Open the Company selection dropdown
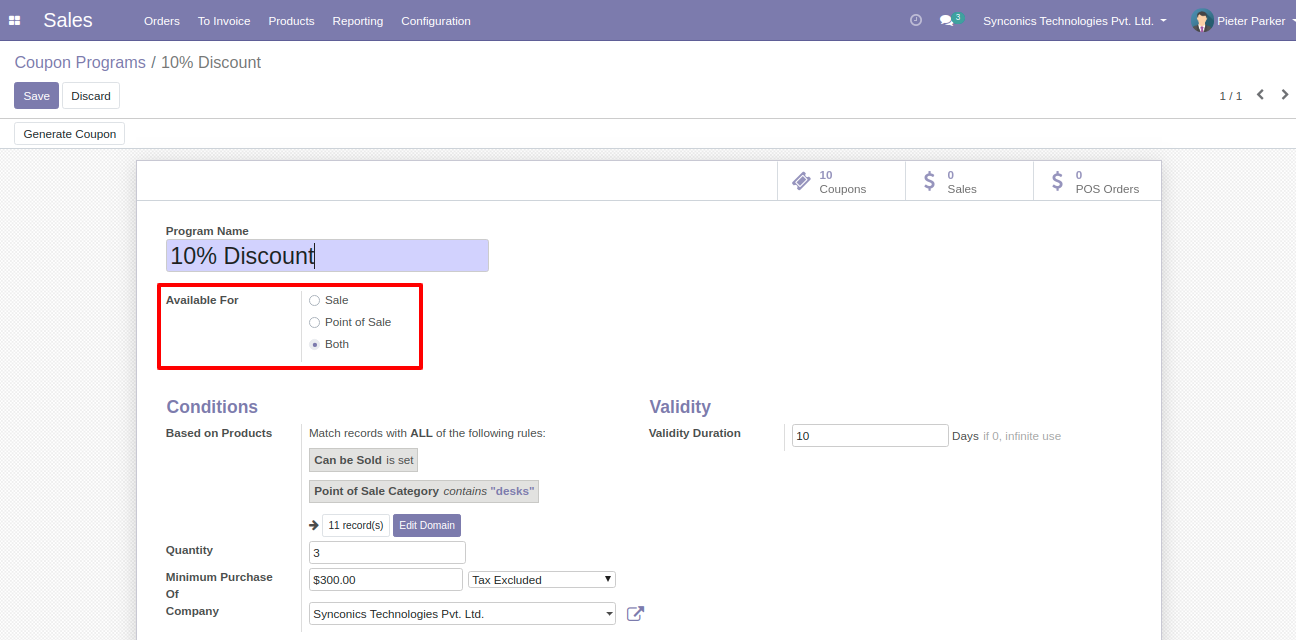 [462, 614]
